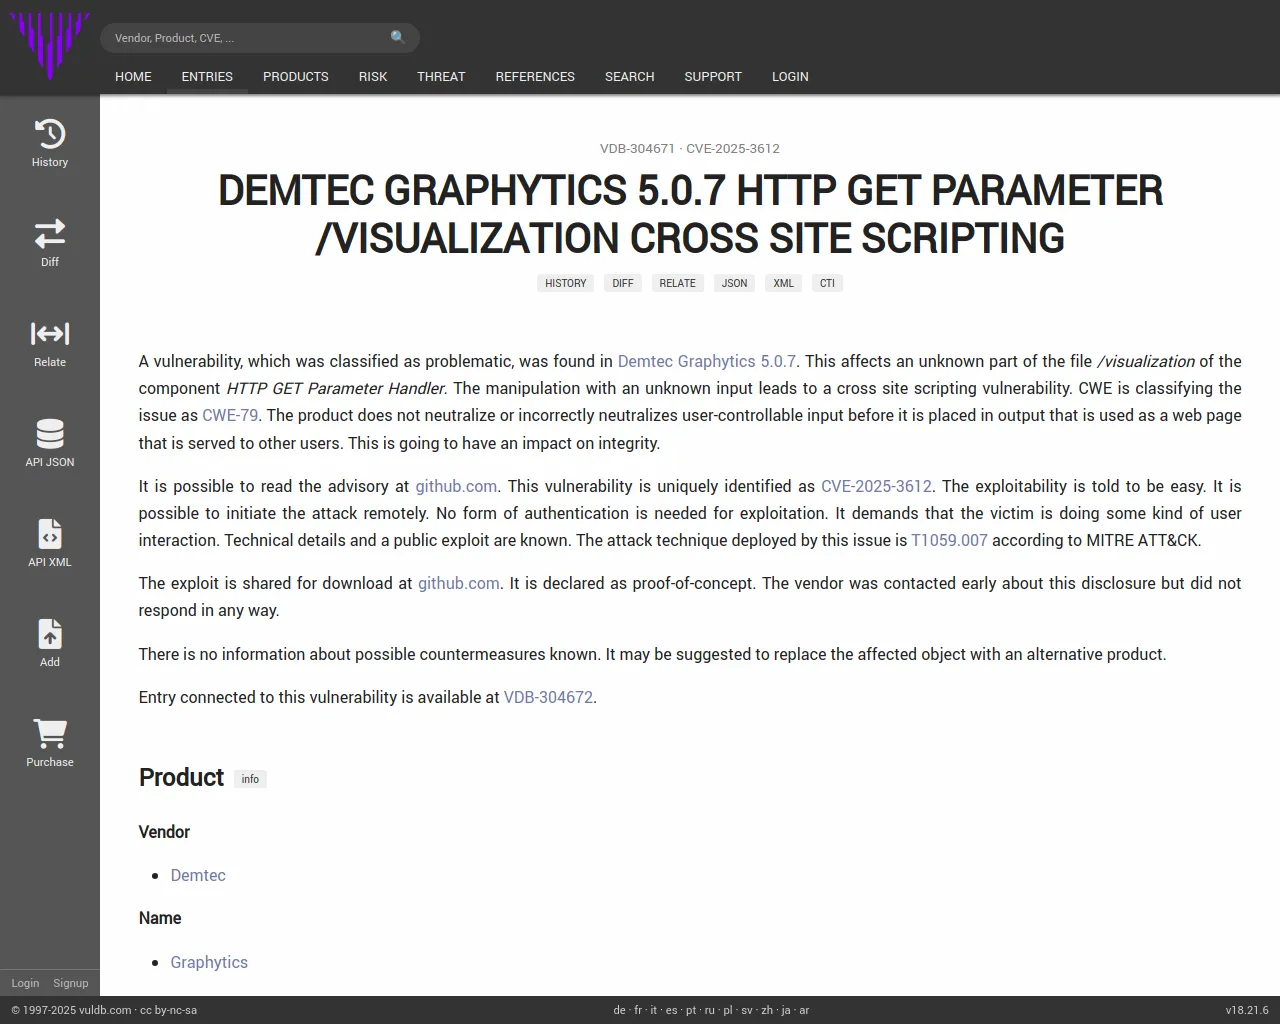This screenshot has height=1024, width=1280.
Task: Open the Demtec vendor link
Action: tap(198, 875)
